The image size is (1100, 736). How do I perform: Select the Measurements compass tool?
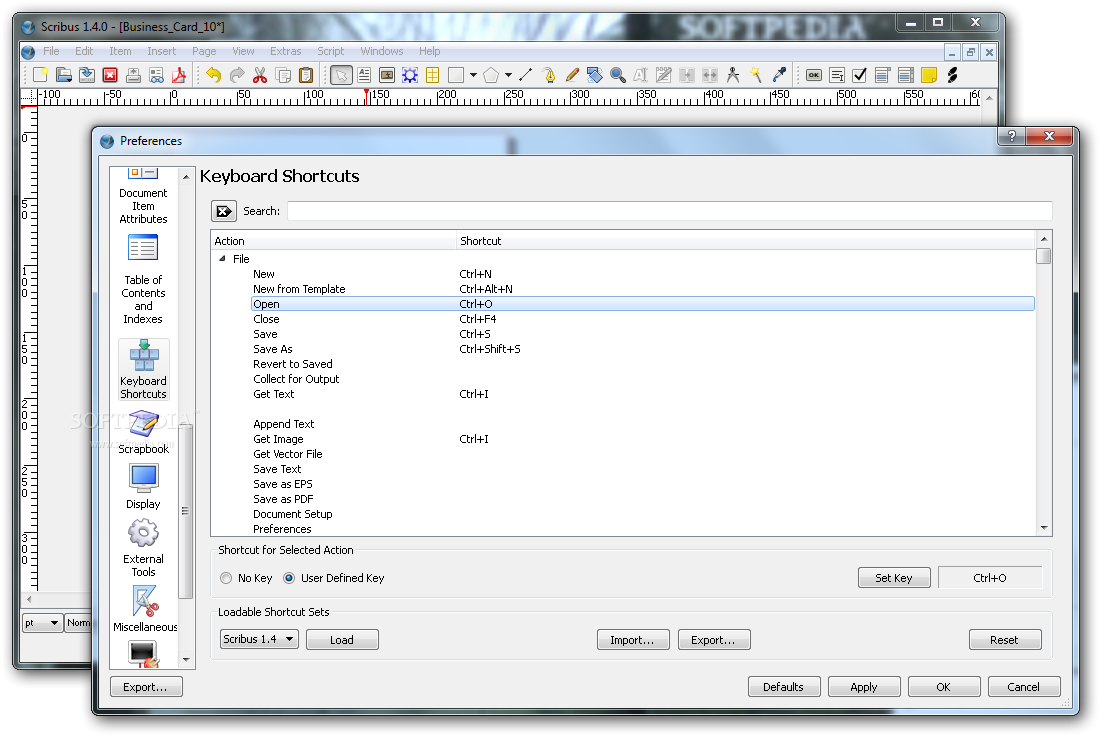coord(733,75)
